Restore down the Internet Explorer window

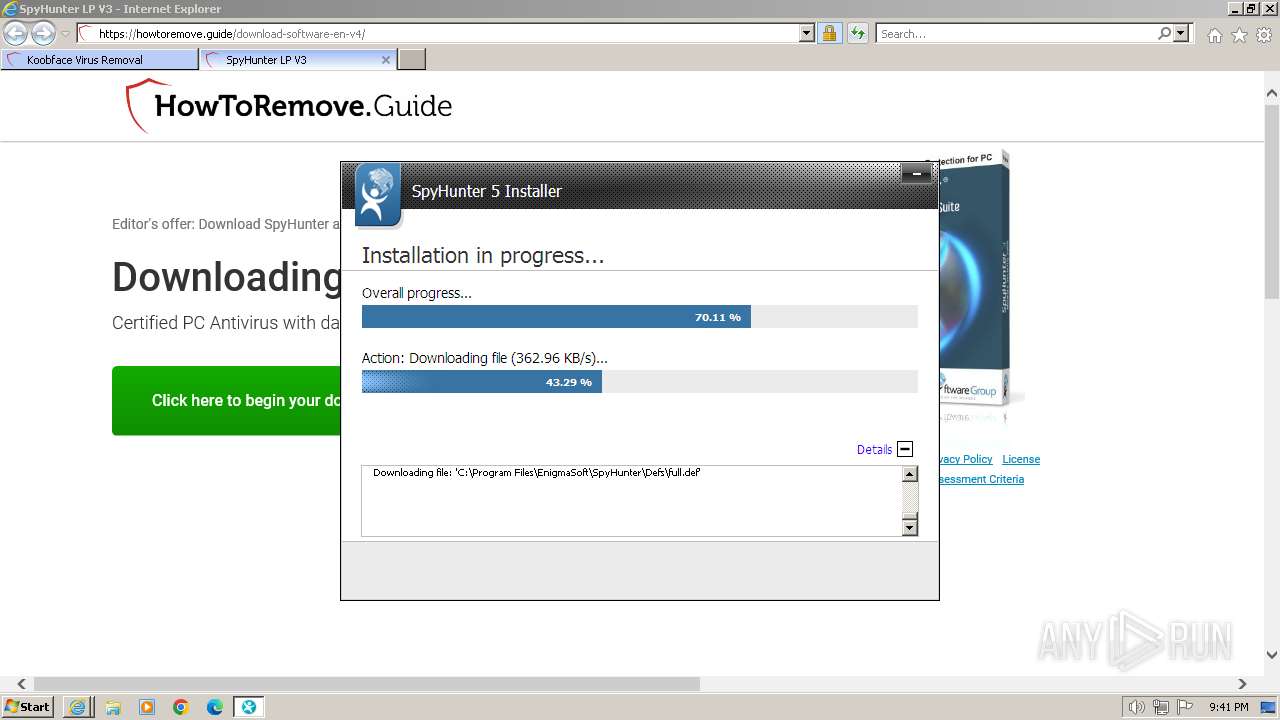click(x=1251, y=9)
